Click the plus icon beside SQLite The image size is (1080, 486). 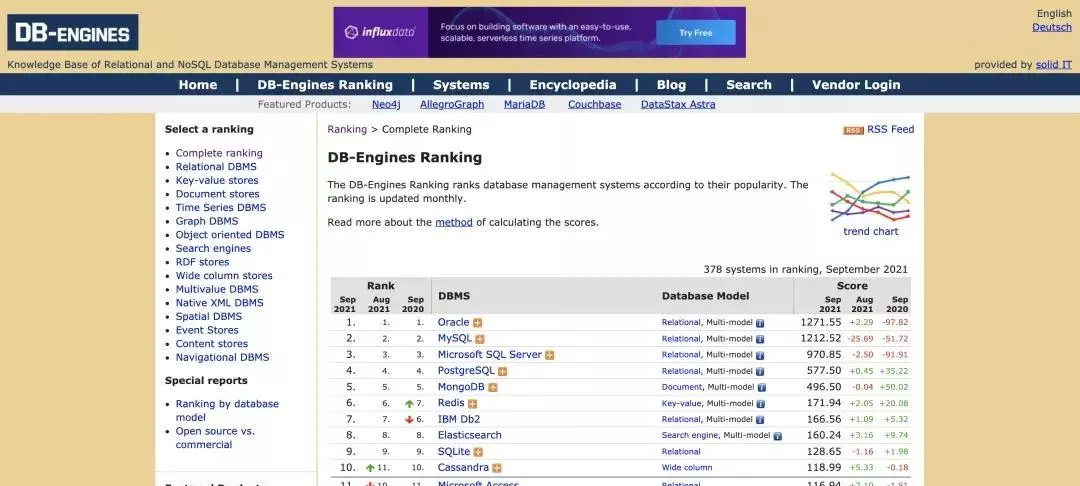coord(478,452)
